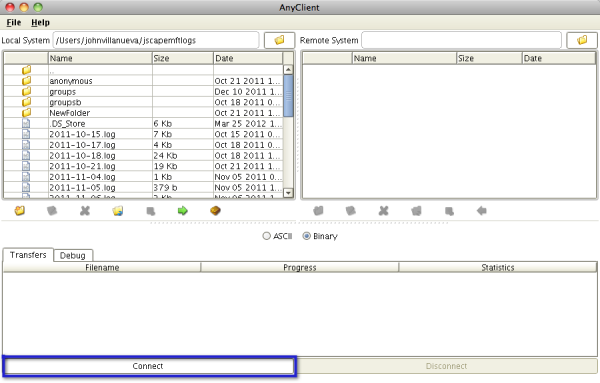The height and width of the screenshot is (383, 600).
Task: Select the 2011-10-15.log file name
Action: pos(82,134)
